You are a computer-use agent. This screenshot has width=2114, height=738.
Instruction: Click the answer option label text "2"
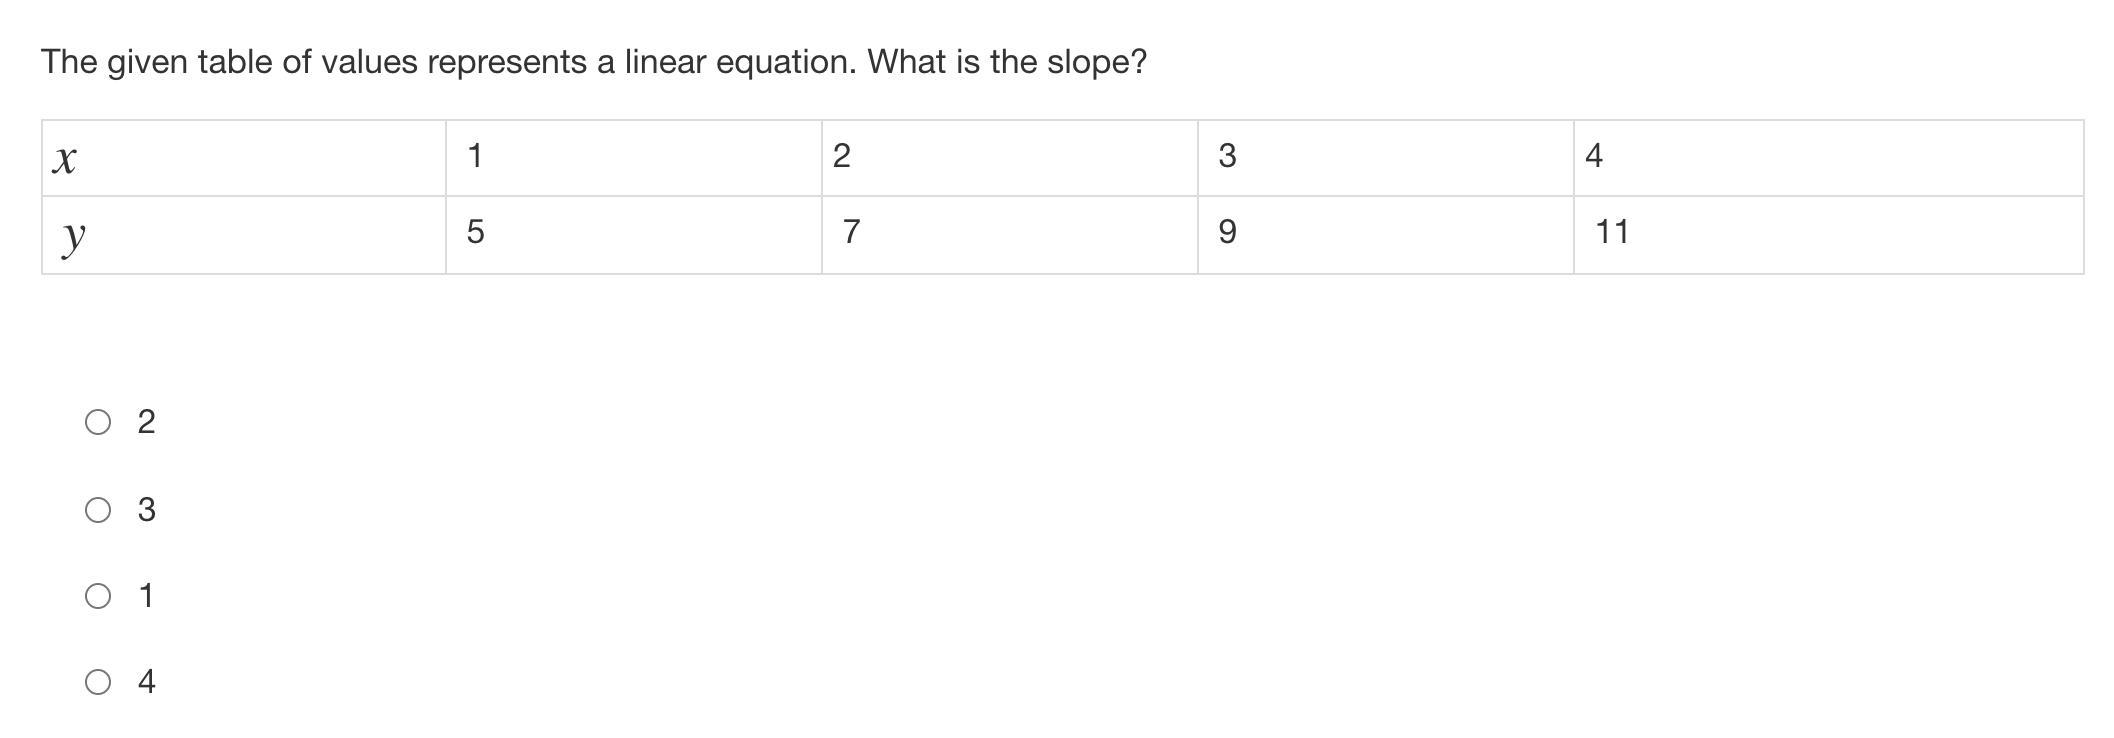pyautogui.click(x=146, y=422)
